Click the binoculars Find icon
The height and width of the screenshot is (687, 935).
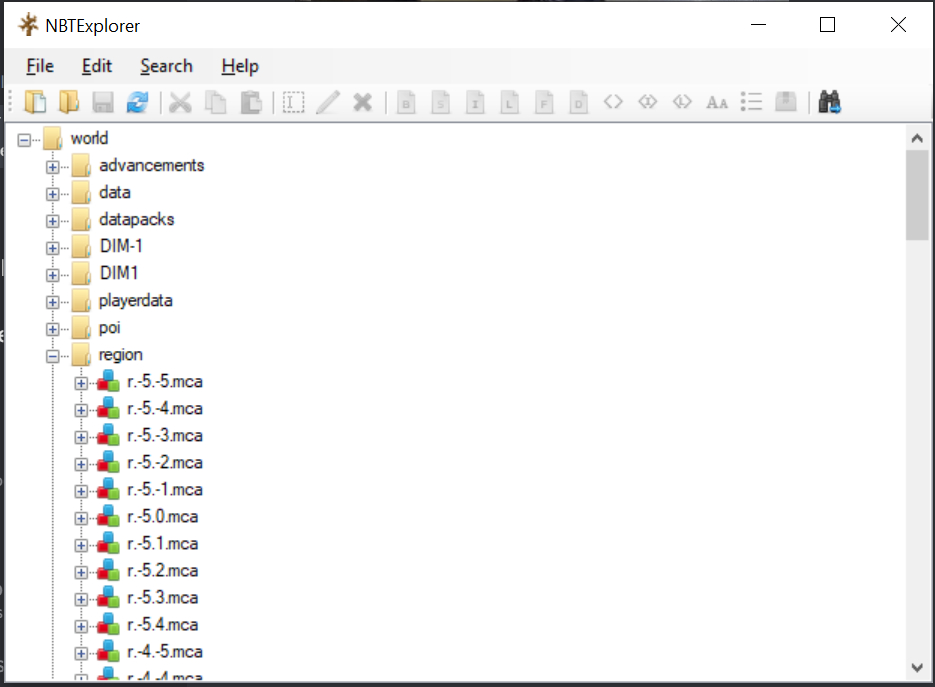829,102
